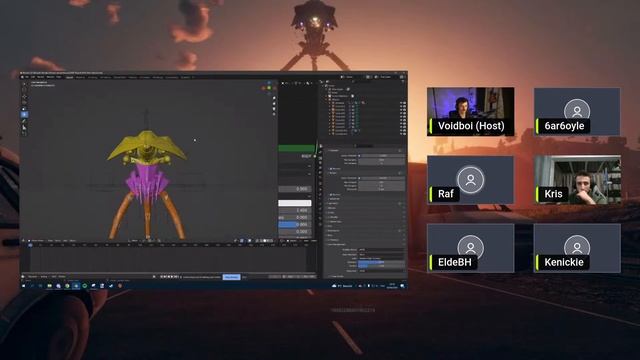Select the Scale tool in Blender toolbar
This screenshot has height=360, width=640.
tap(24, 109)
